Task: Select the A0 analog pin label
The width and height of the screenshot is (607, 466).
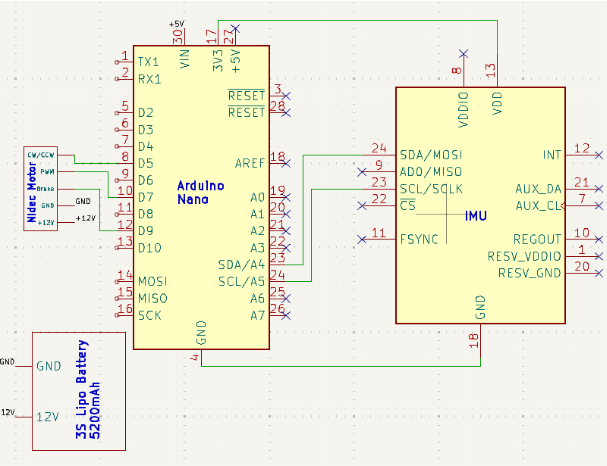Action: (x=257, y=197)
